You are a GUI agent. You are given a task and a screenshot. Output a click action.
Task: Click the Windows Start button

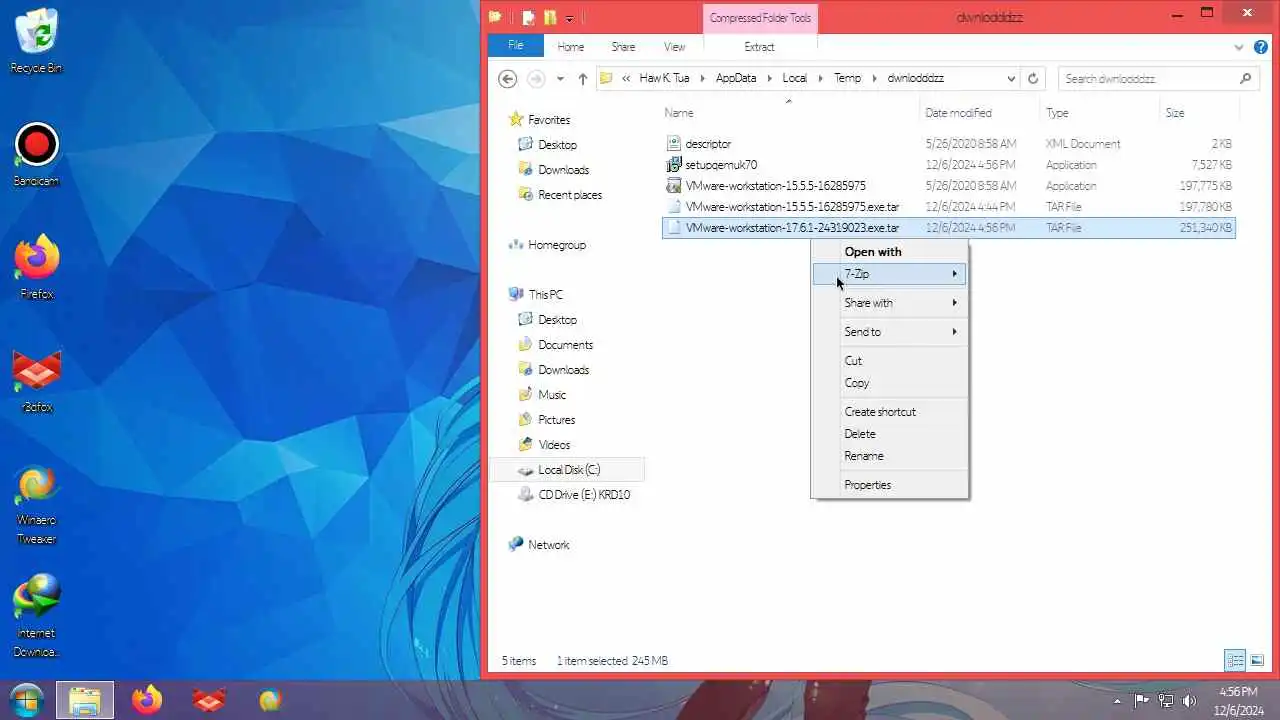[x=26, y=700]
